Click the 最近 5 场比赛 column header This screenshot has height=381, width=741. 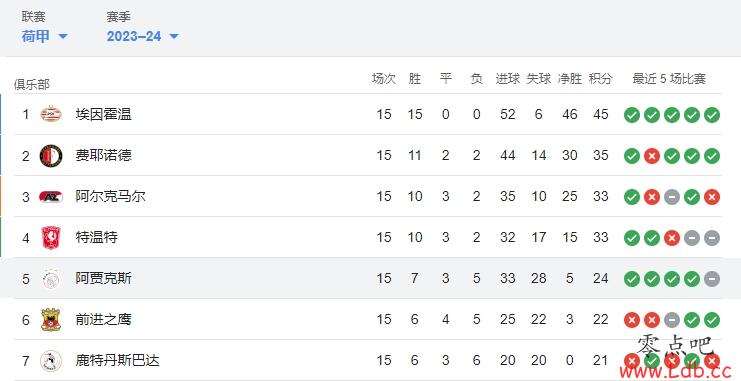click(669, 78)
